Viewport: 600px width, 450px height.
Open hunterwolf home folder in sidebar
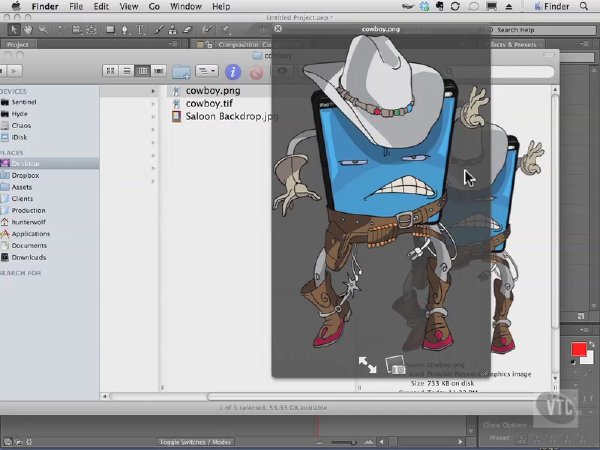click(x=28, y=222)
